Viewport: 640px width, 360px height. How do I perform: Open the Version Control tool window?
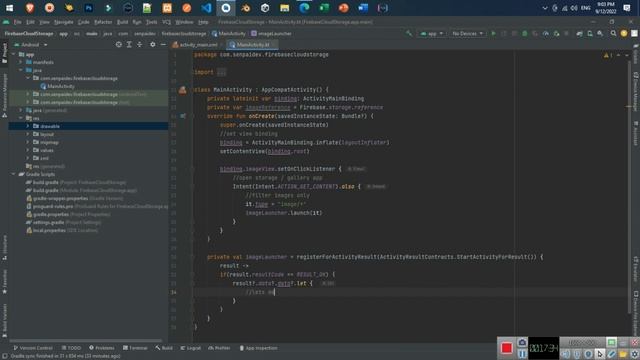[33, 348]
